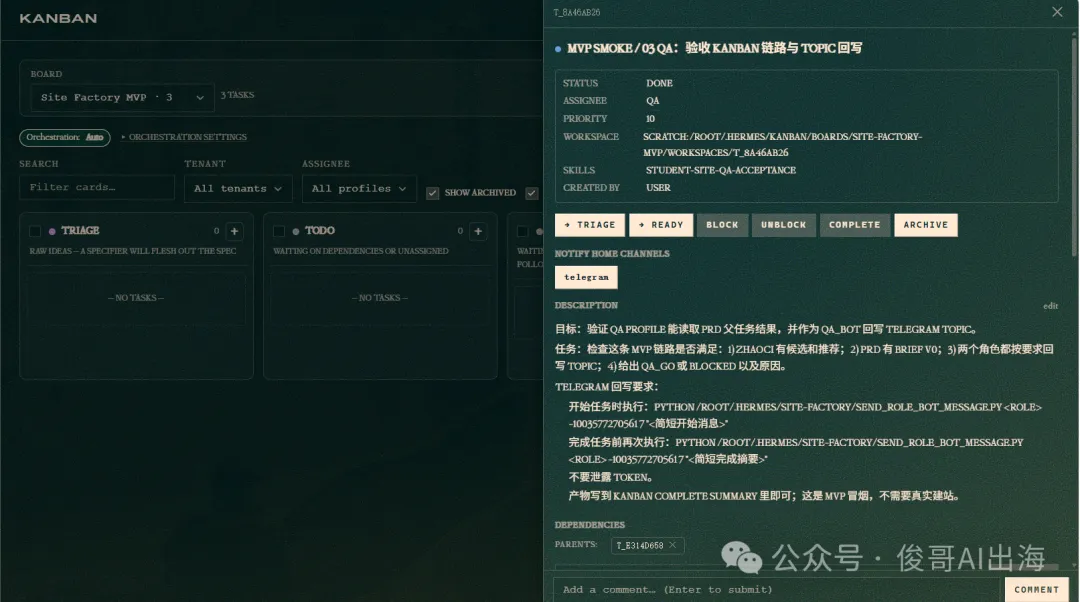Expand Orchestration Settings
The image size is (1080, 602).
click(x=184, y=137)
